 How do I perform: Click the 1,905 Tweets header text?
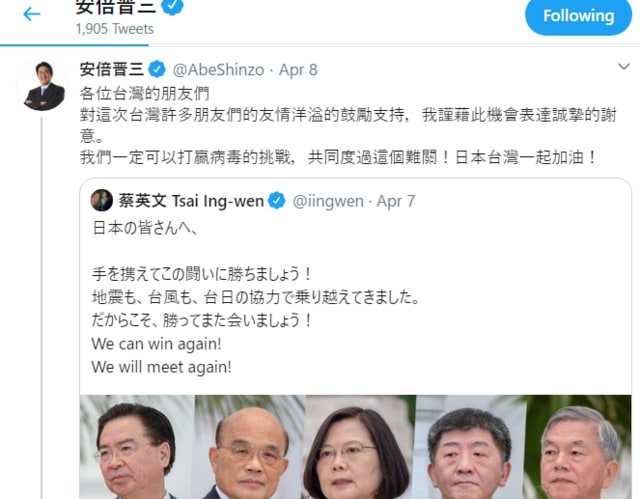pos(115,29)
